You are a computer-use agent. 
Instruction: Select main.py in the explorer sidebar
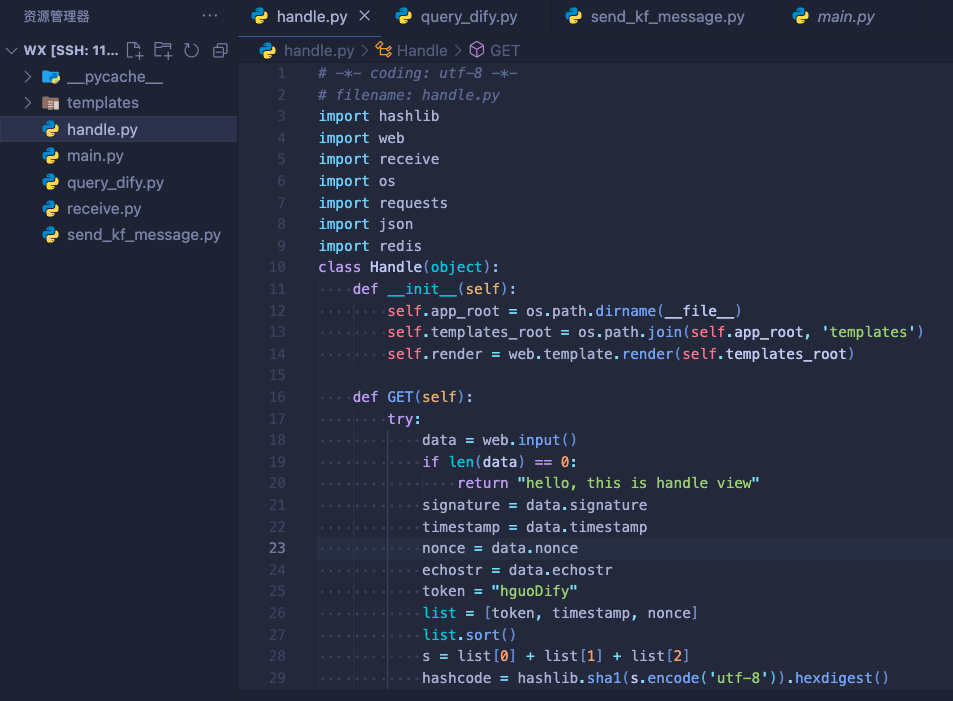(95, 156)
